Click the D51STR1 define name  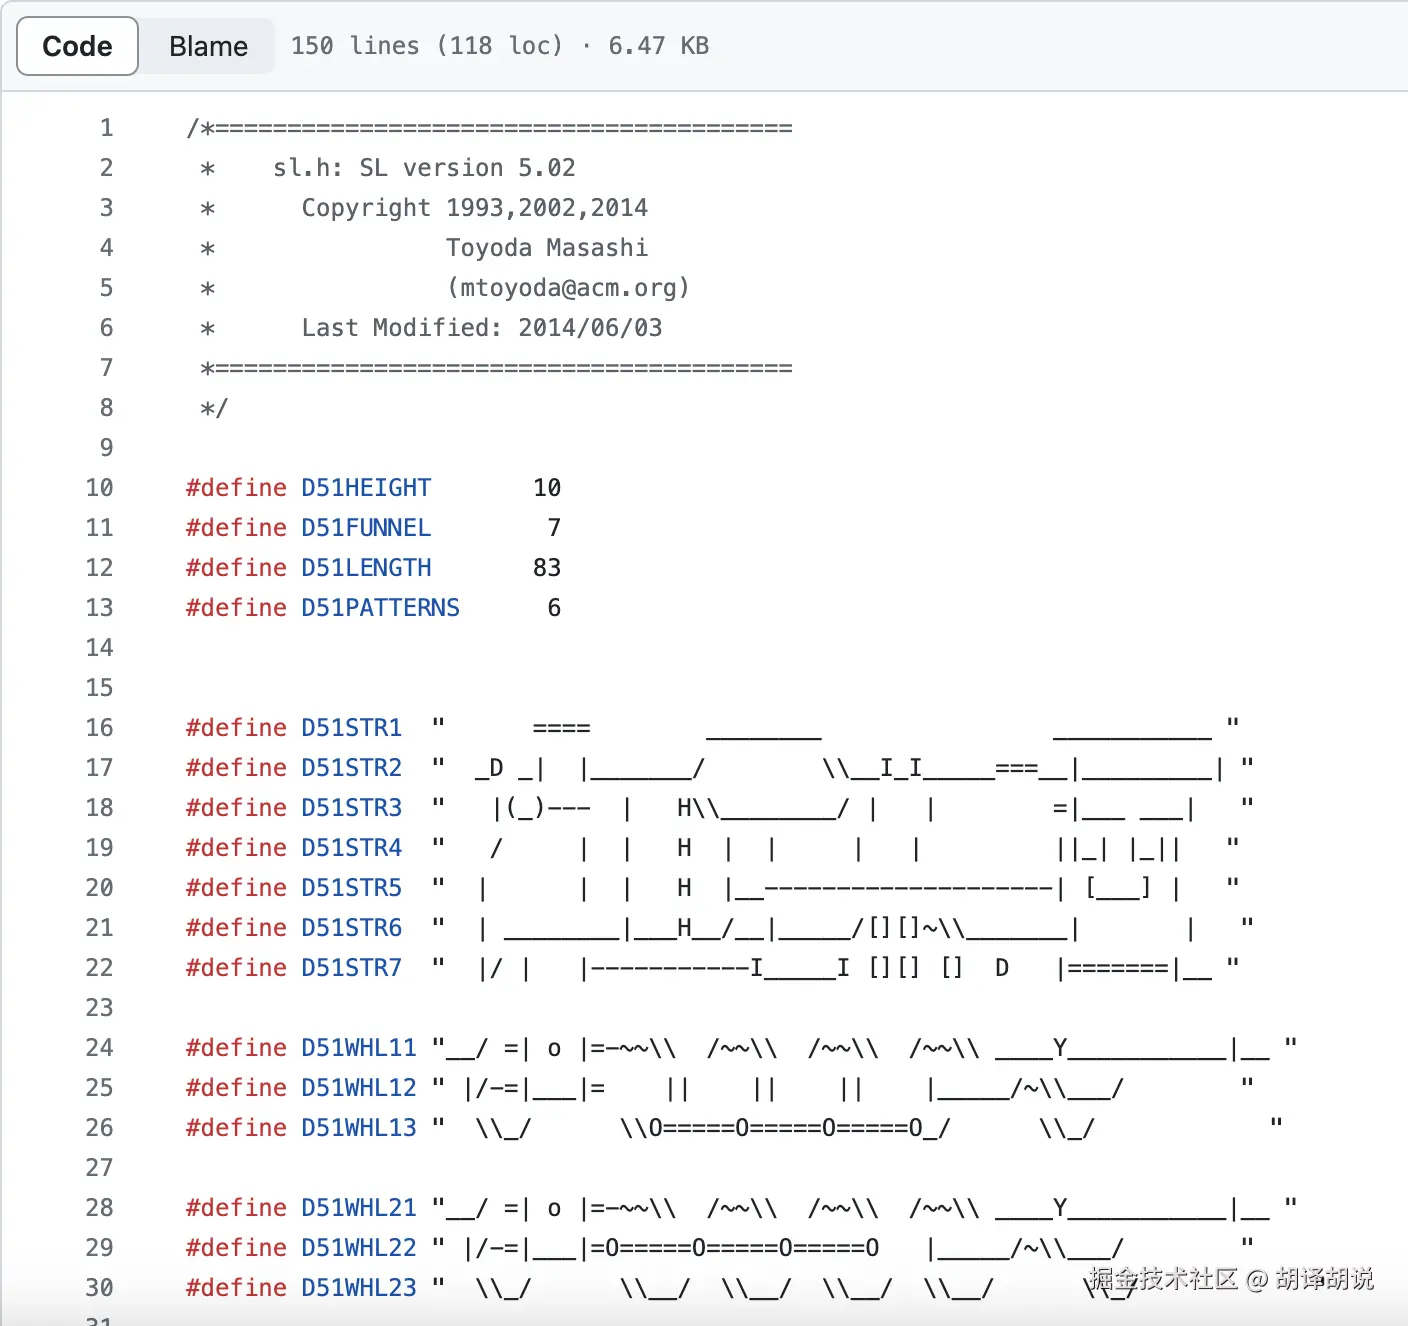pos(351,728)
